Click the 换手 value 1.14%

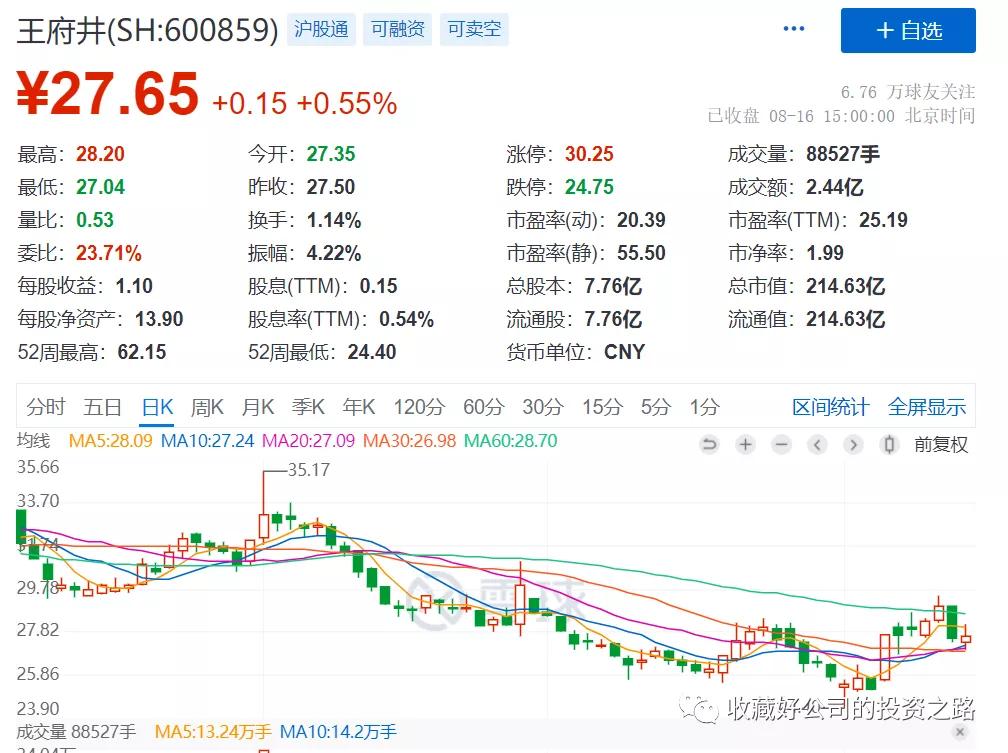[334, 221]
